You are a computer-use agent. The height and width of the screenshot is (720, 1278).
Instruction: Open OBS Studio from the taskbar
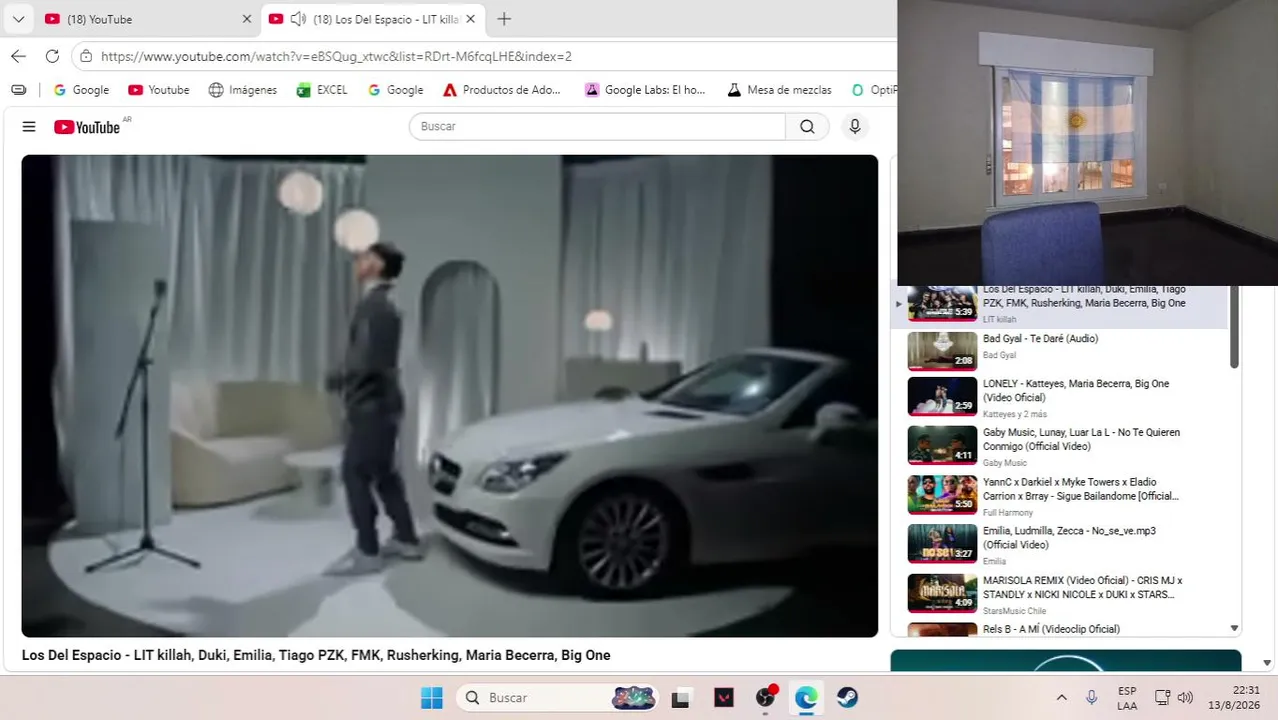pyautogui.click(x=765, y=697)
